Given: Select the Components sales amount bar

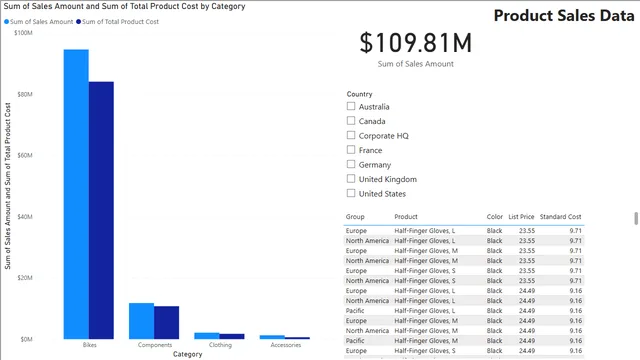Looking at the screenshot, I should pos(141,321).
